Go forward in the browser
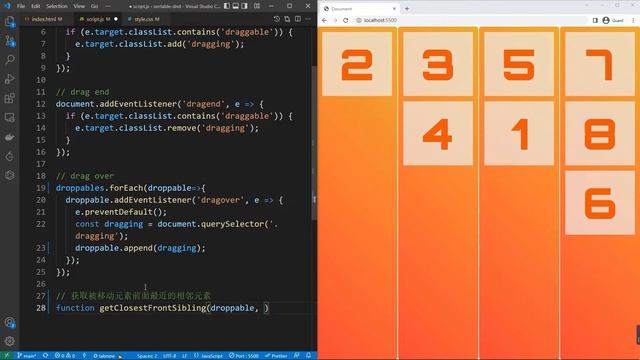The image size is (640, 360). pos(335,20)
